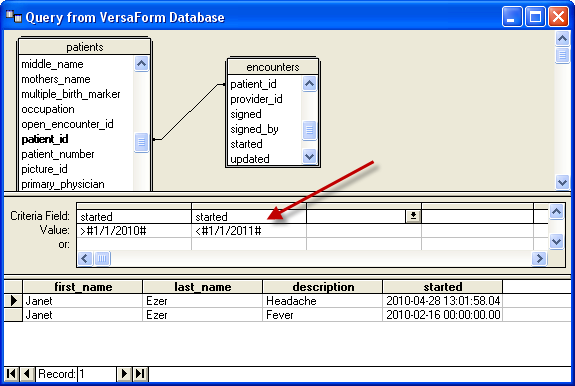The height and width of the screenshot is (386, 575).
Task: Click the patients list scrollbar thumb
Action: [x=141, y=142]
